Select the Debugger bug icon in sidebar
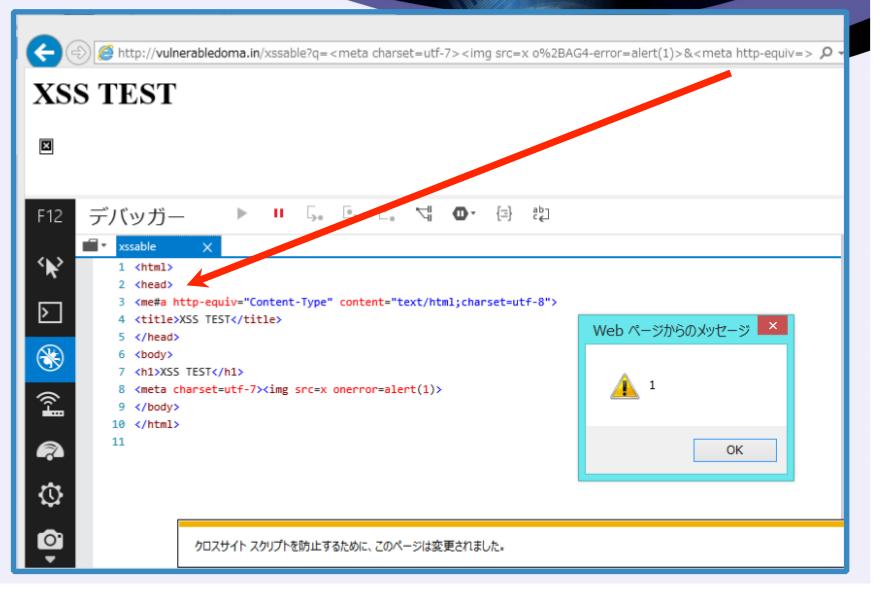 click(x=50, y=359)
